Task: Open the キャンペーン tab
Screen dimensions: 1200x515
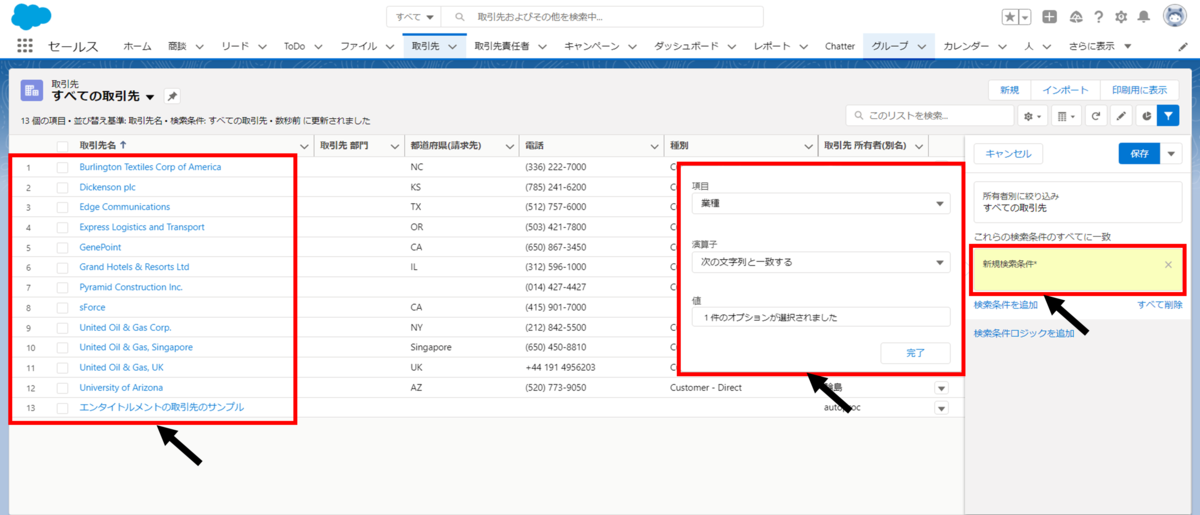Action: [x=592, y=47]
